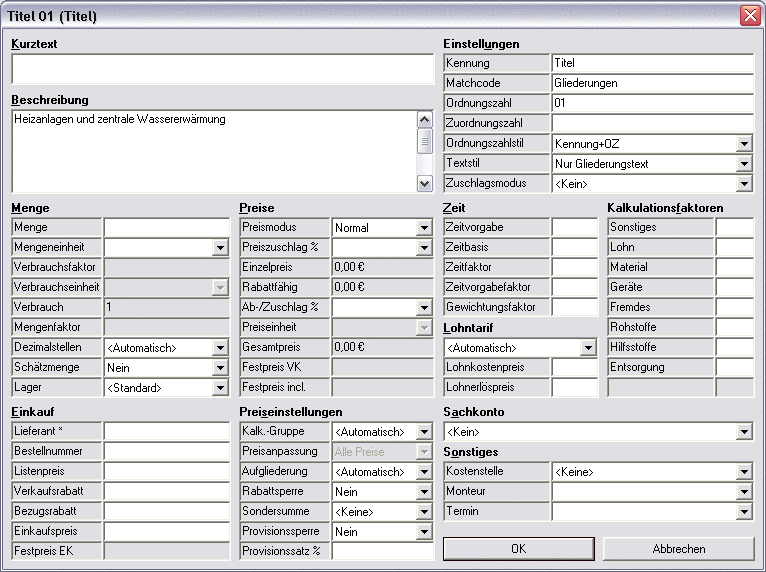This screenshot has width=766, height=572.
Task: Click the Kennung field containing Titel
Action: [653, 63]
